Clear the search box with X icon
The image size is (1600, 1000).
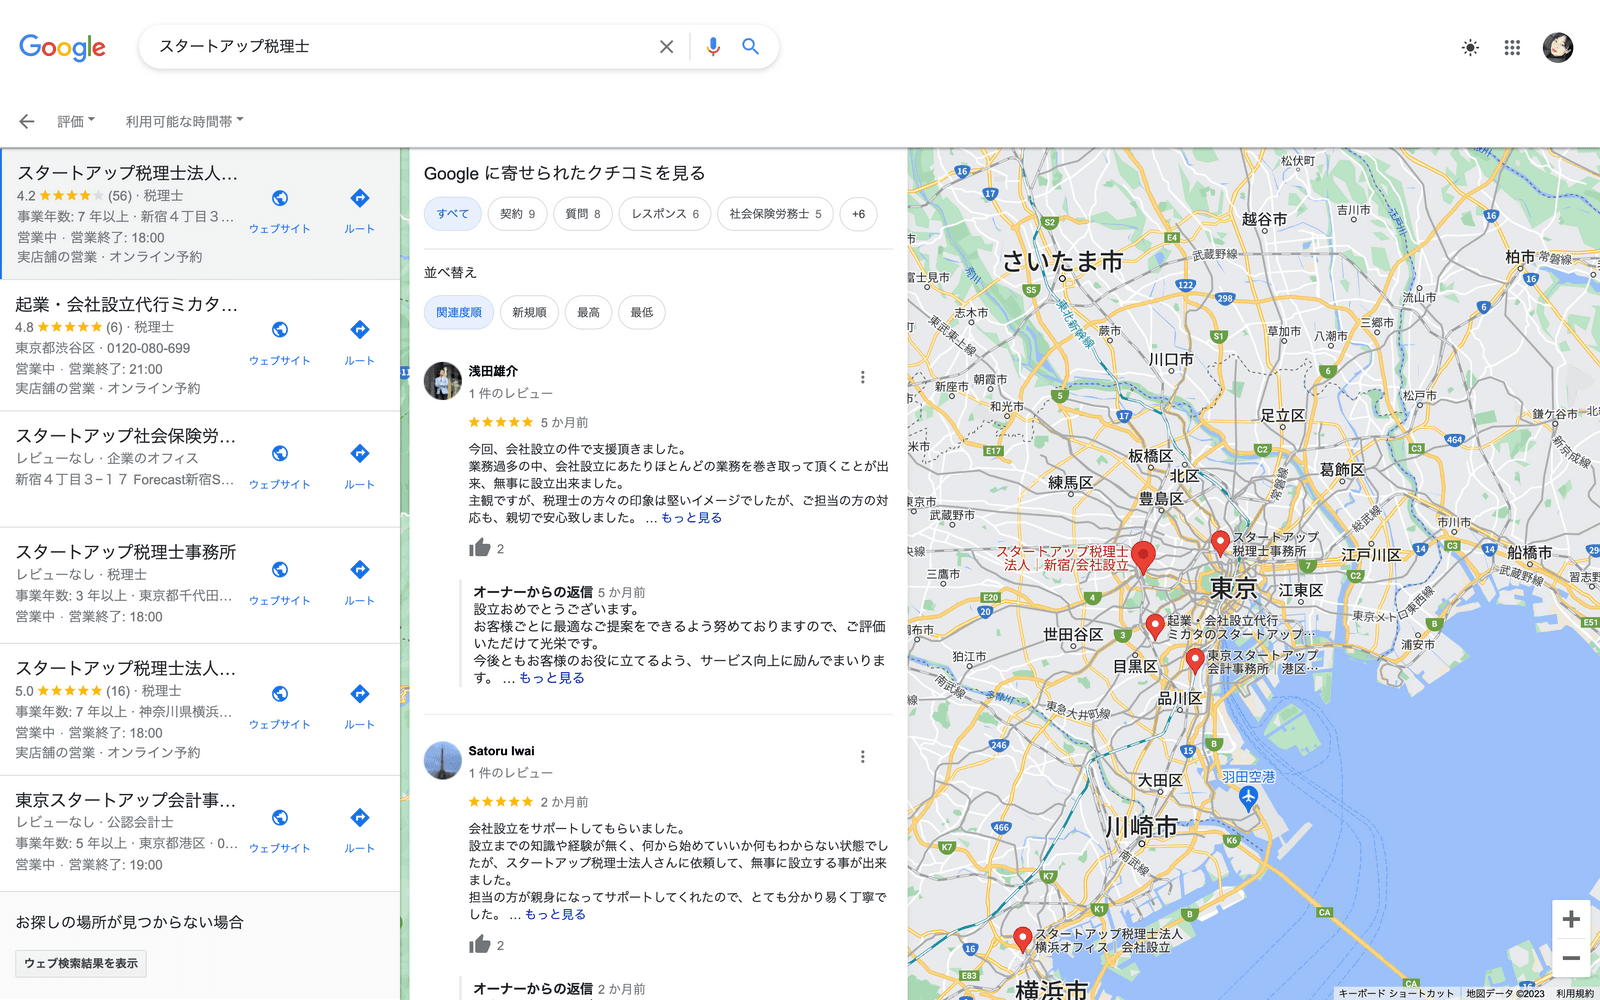tap(666, 47)
